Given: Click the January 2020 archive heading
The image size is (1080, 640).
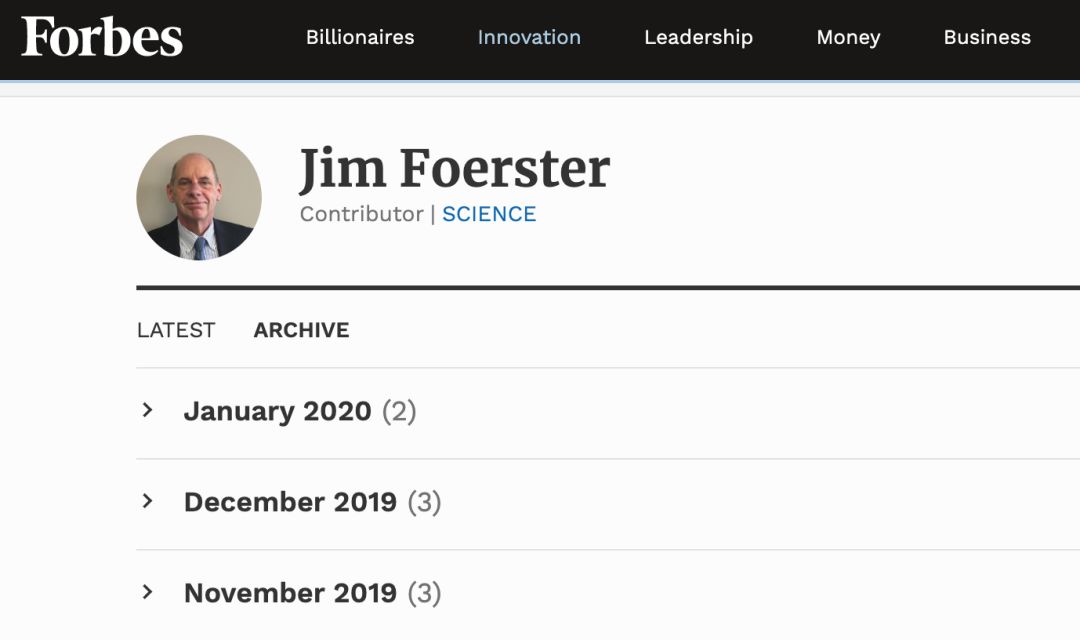Looking at the screenshot, I should click(277, 411).
